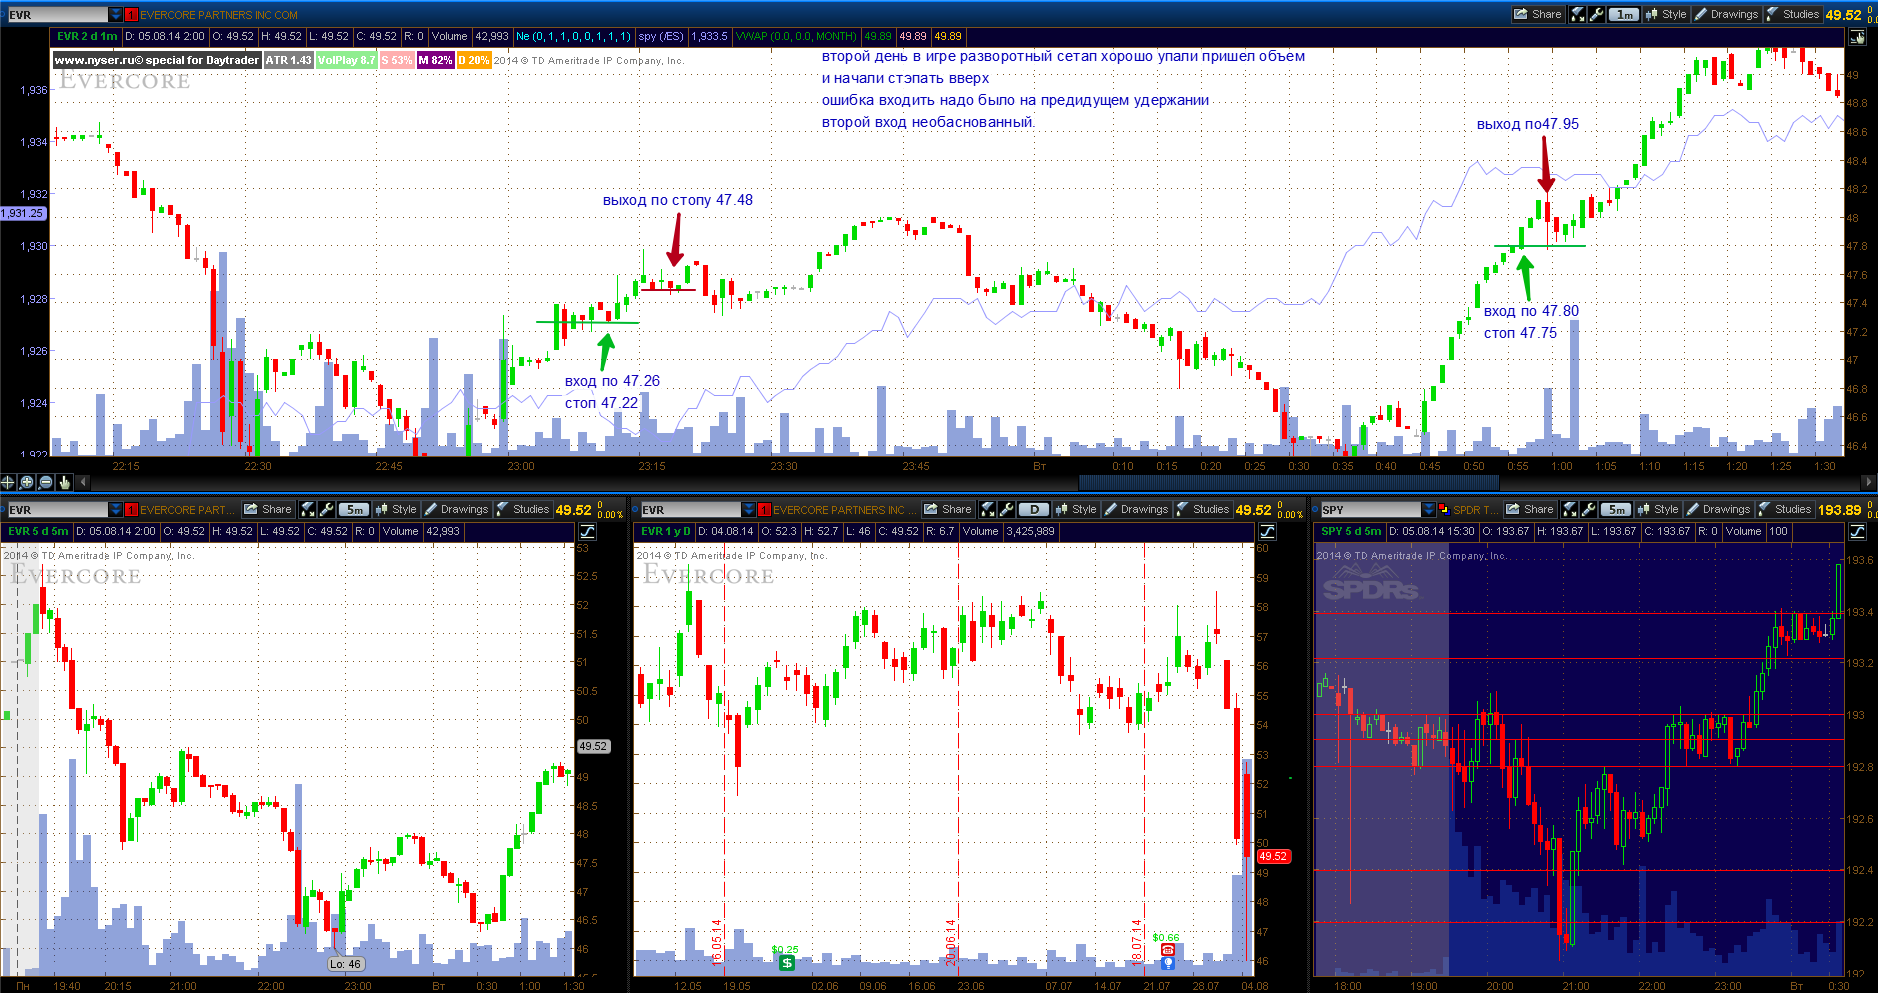
Task: Open Quick study icon on top 1m chart
Action: pos(1578,14)
